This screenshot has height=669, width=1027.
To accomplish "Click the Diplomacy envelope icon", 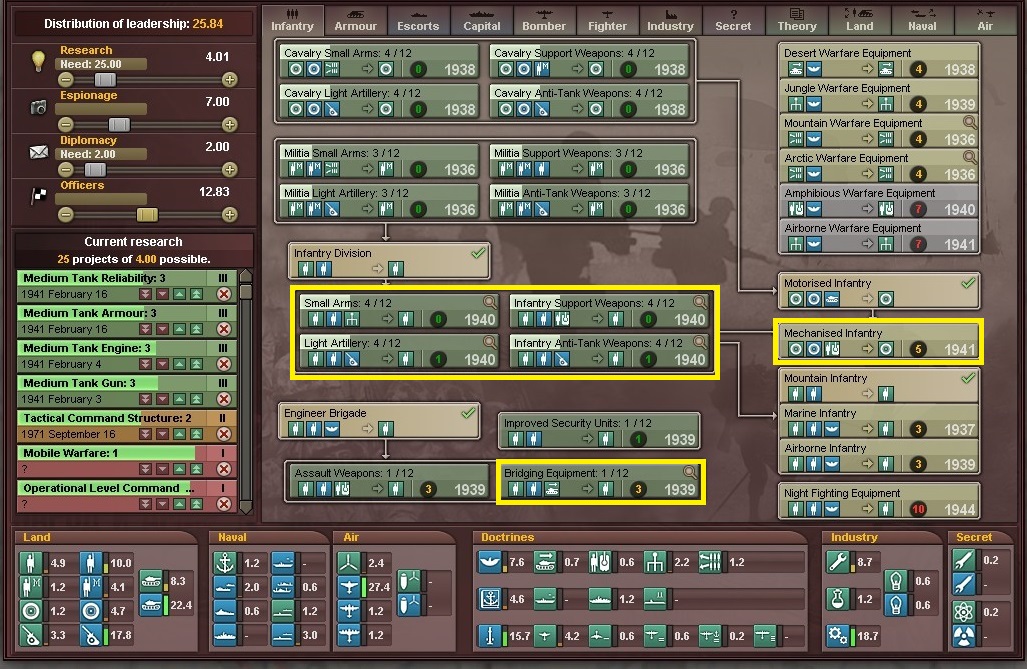I will coord(39,152).
